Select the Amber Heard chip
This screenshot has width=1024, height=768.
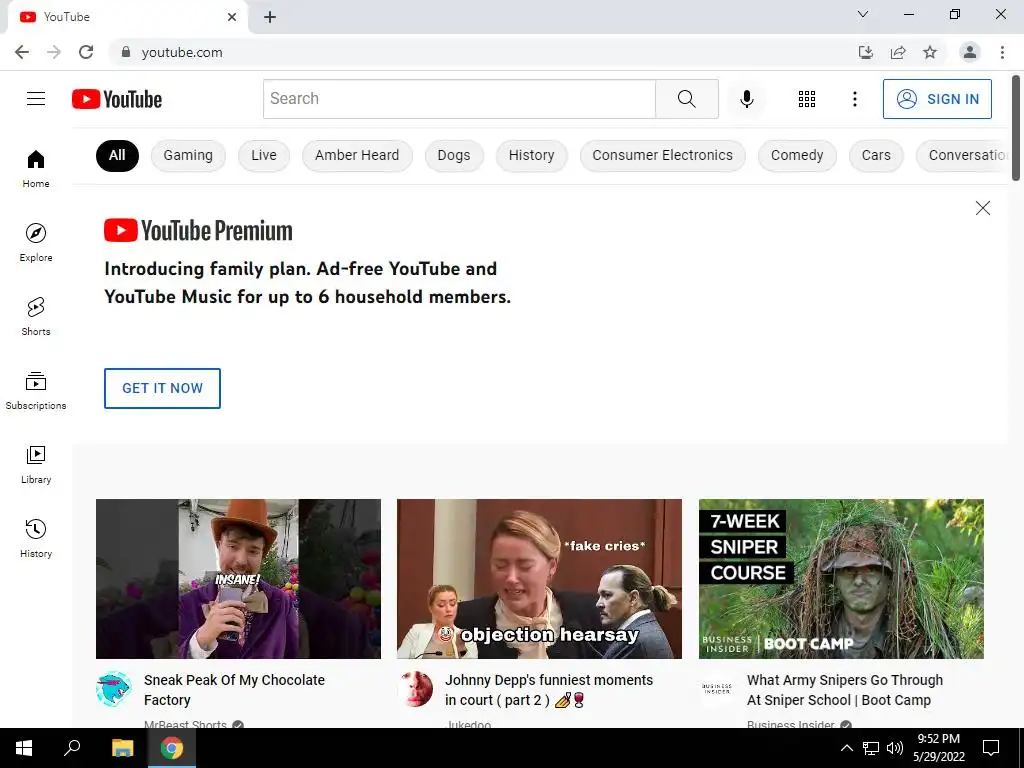tap(357, 155)
